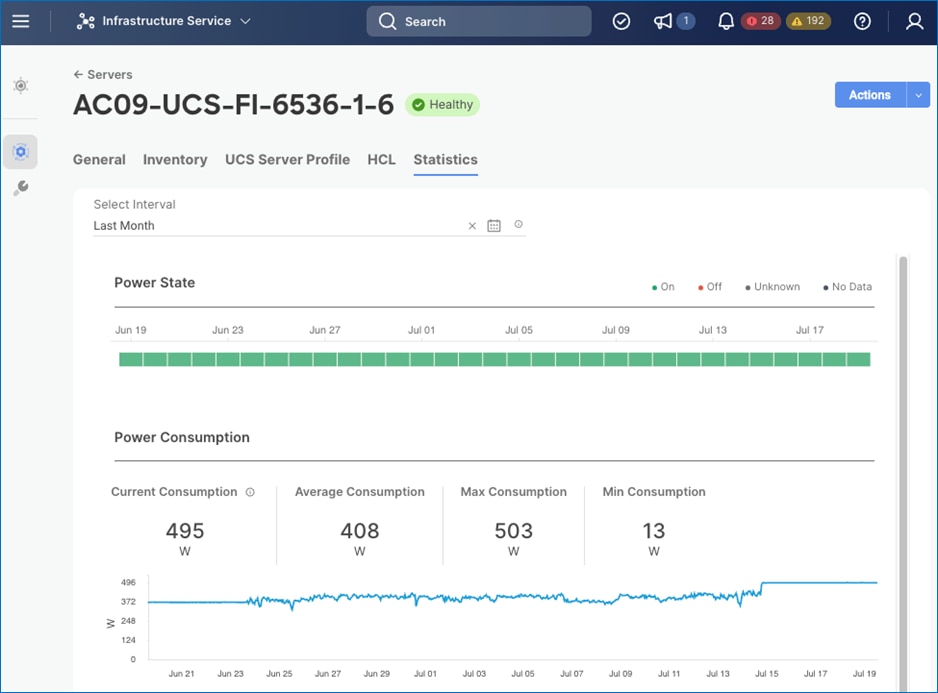
Task: Click the Infrastructure Service app icon
Action: click(x=86, y=22)
